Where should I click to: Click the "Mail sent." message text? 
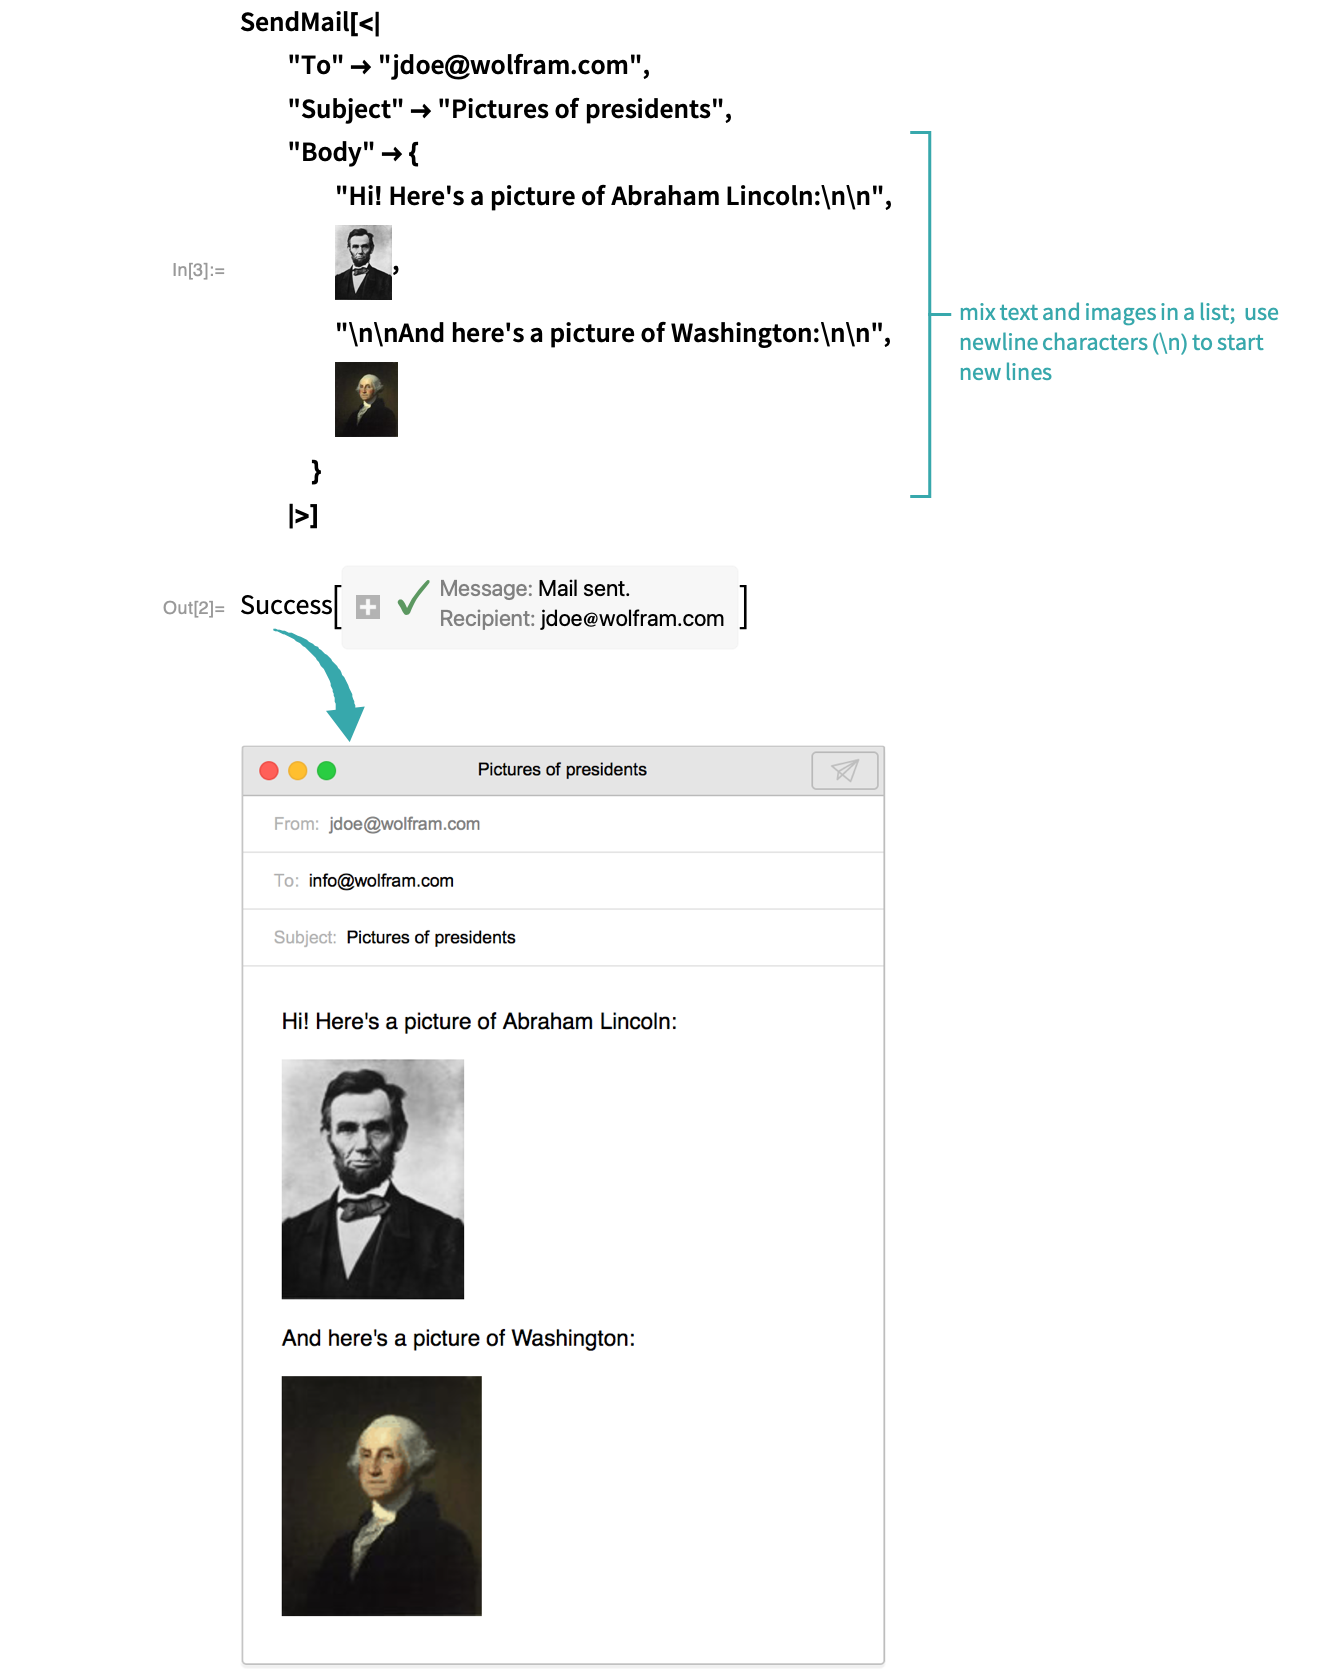click(584, 589)
